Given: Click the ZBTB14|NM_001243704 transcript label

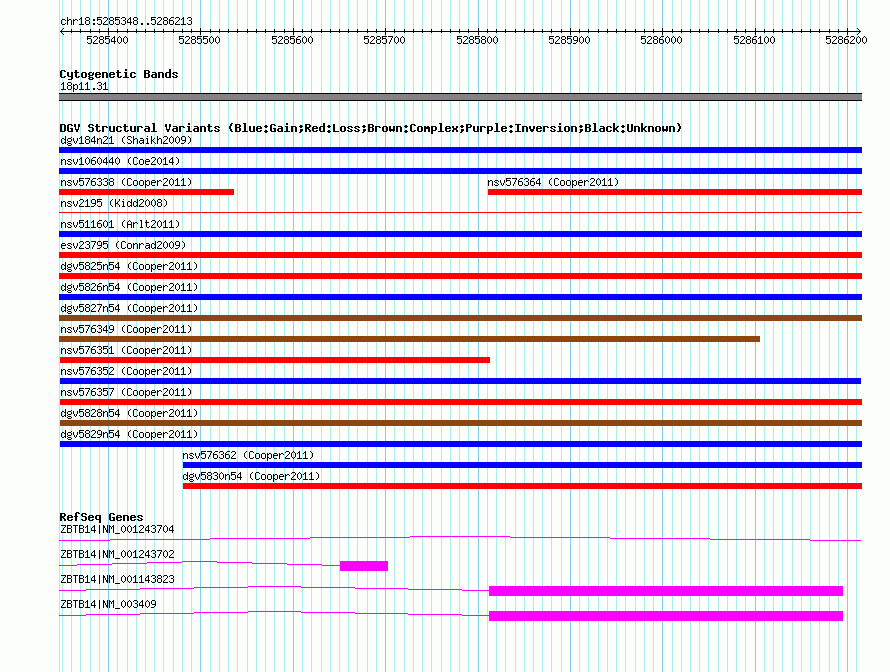Looking at the screenshot, I should (117, 529).
